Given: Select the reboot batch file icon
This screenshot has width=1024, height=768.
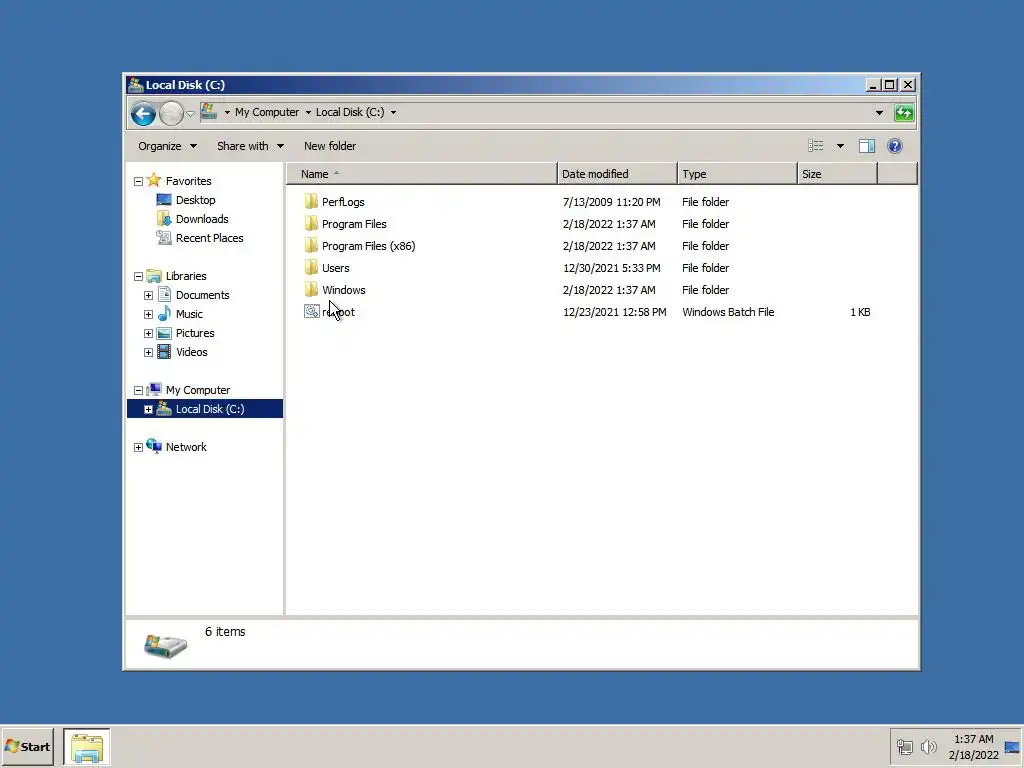Looking at the screenshot, I should point(312,312).
